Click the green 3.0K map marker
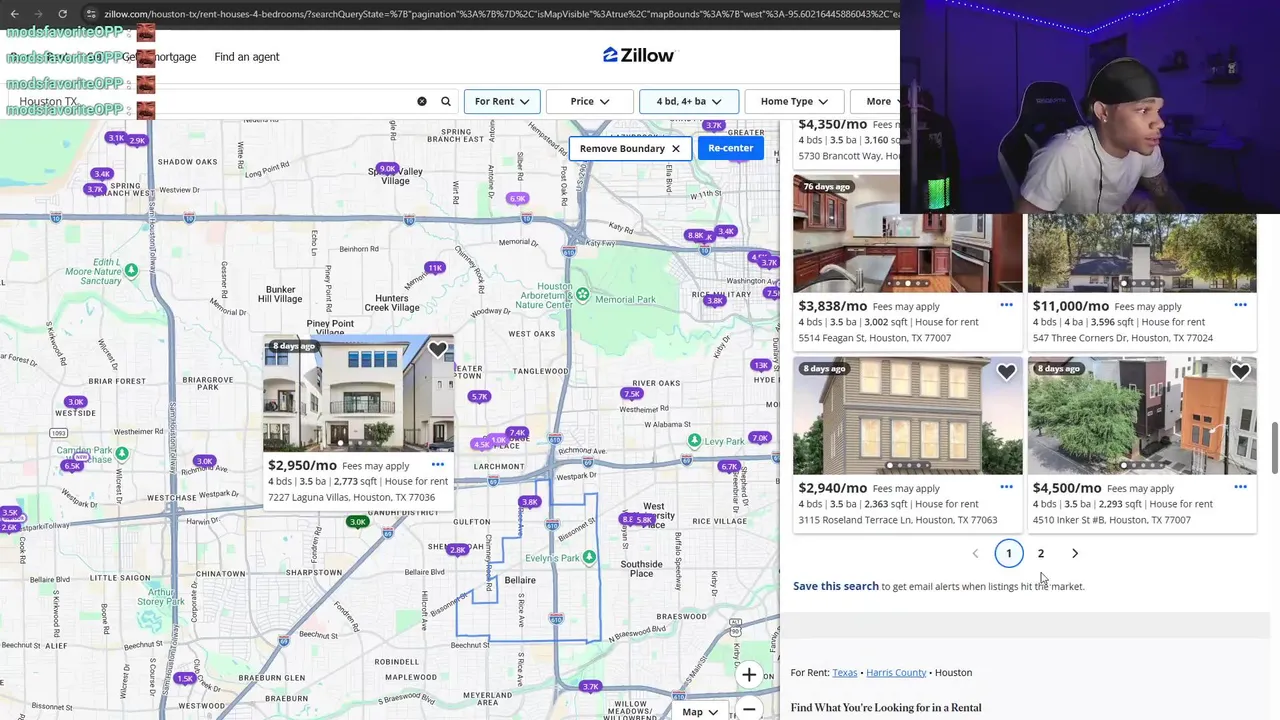Image resolution: width=1280 pixels, height=720 pixels. [x=357, y=521]
